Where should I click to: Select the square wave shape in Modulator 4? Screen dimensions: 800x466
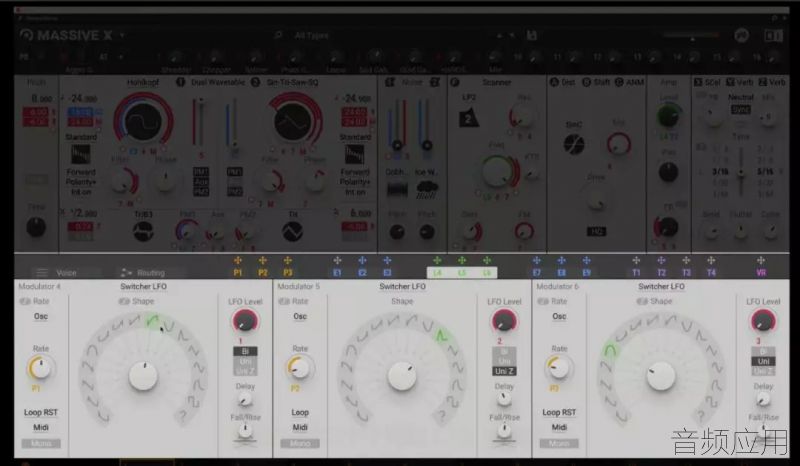point(193,401)
